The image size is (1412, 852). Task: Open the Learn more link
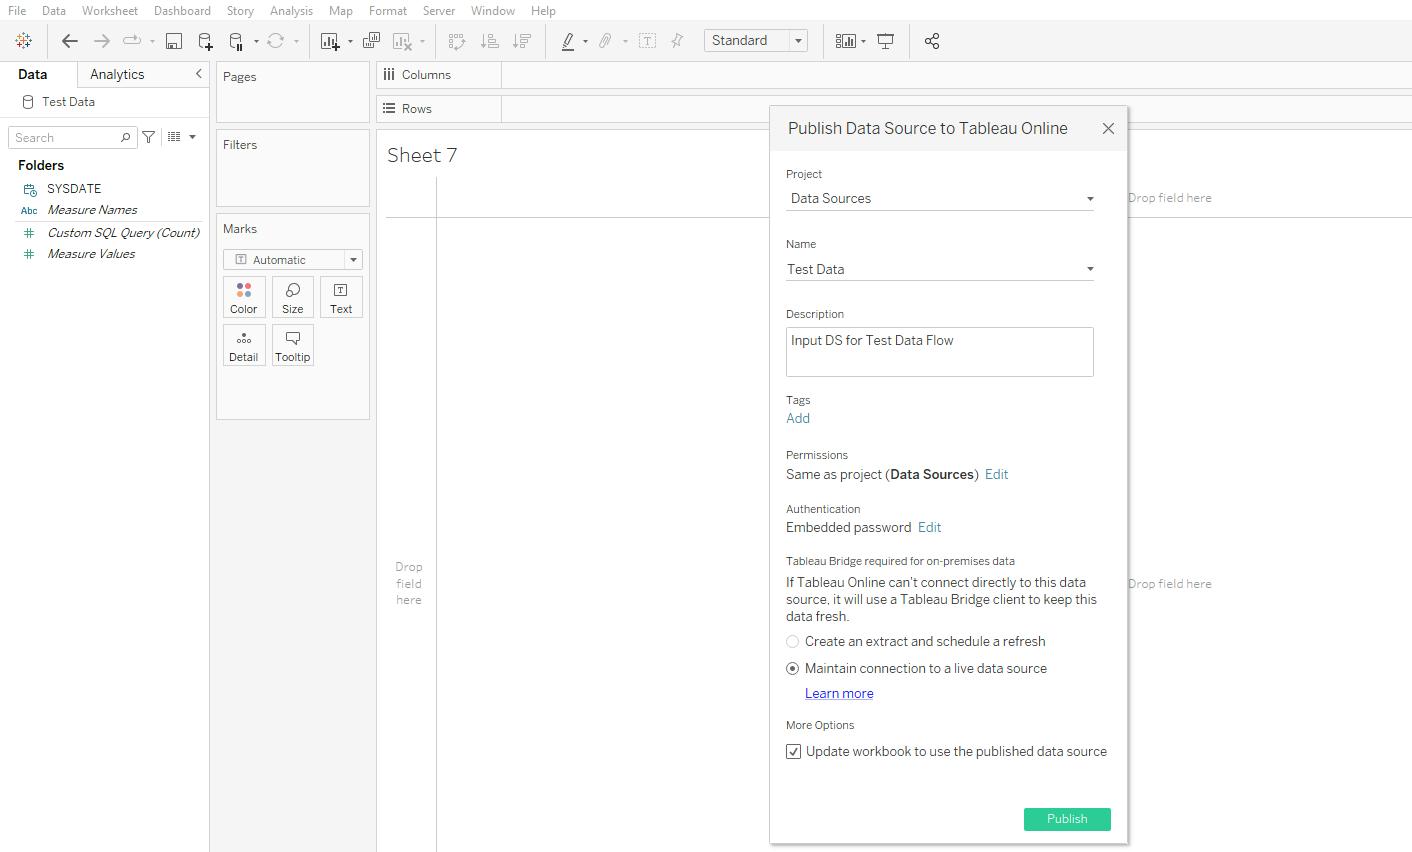(x=839, y=692)
